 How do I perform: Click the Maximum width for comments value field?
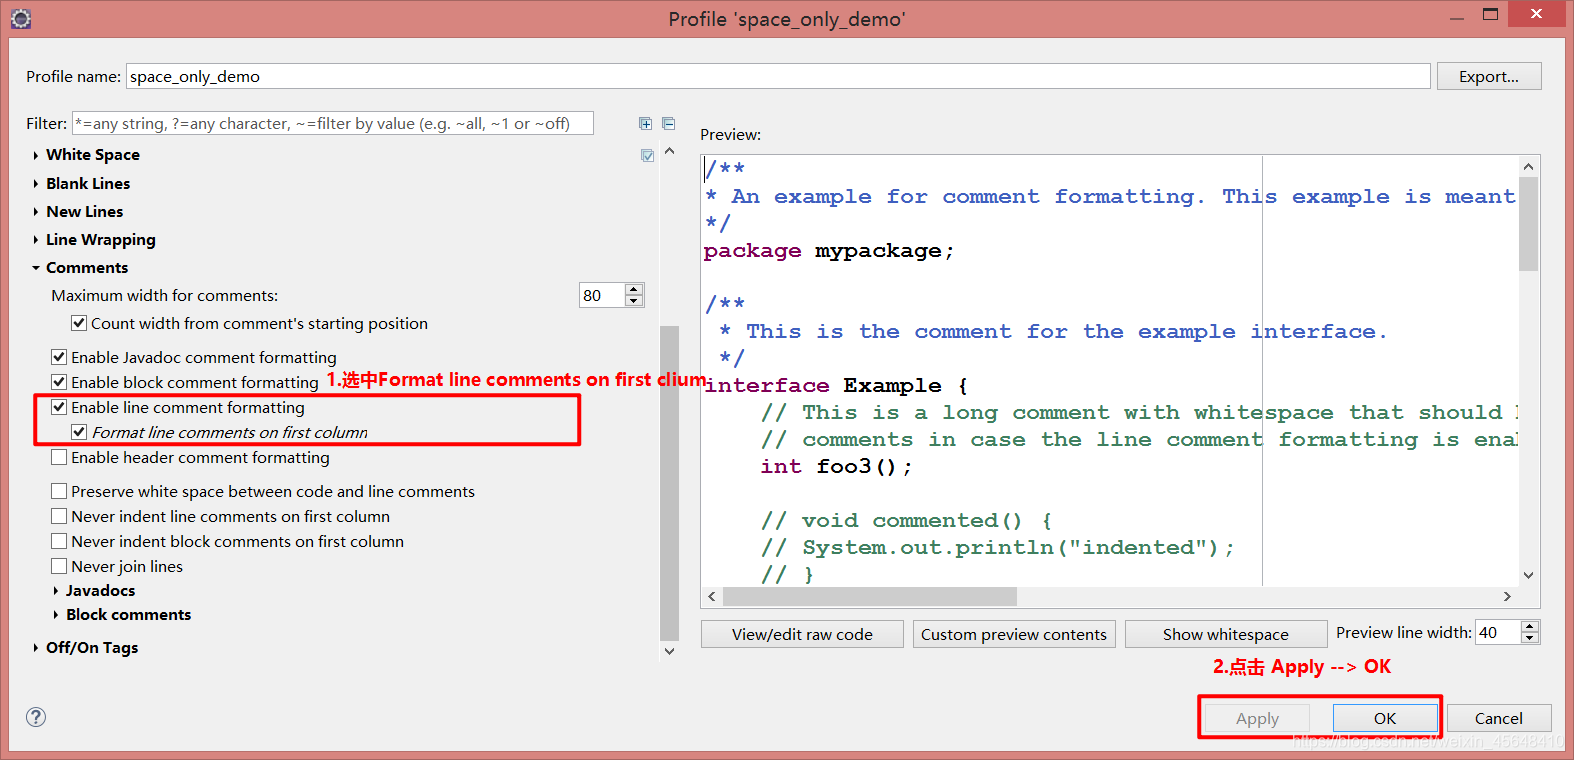[x=602, y=295]
